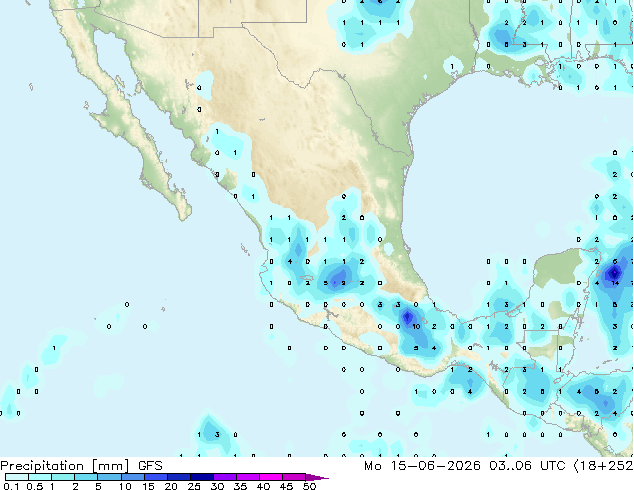Select the legend swatch between 10 and 15
634x490 pixels.
tap(132, 477)
